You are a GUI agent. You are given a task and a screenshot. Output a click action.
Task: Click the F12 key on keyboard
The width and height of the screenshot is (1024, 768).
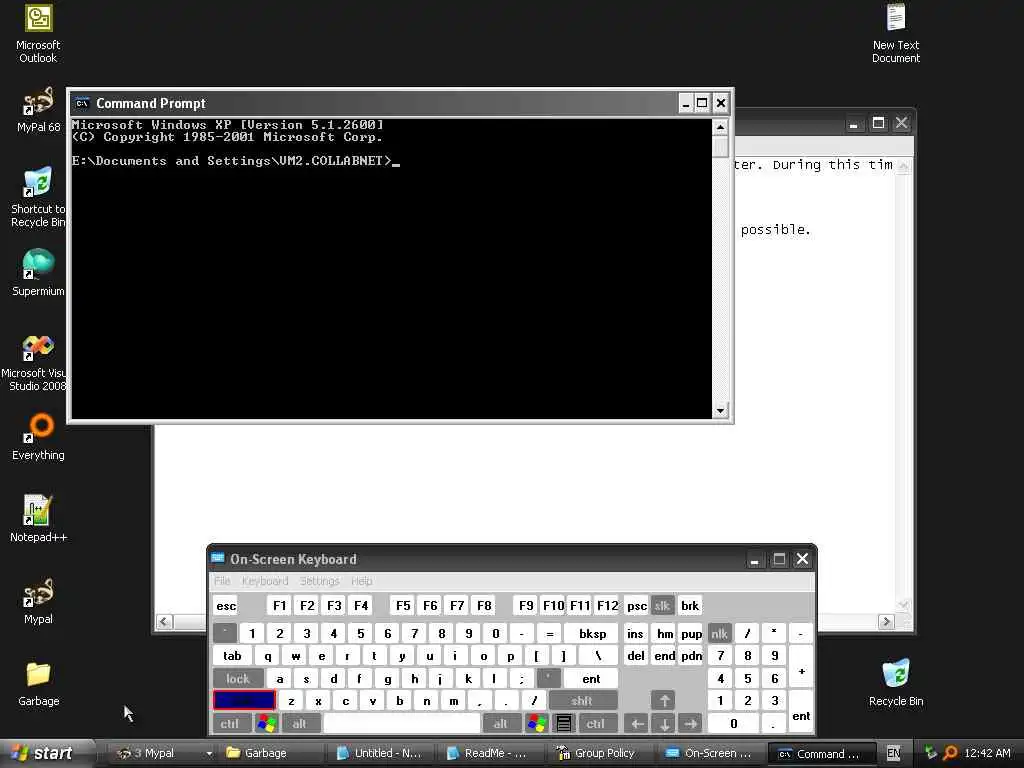[x=607, y=605]
